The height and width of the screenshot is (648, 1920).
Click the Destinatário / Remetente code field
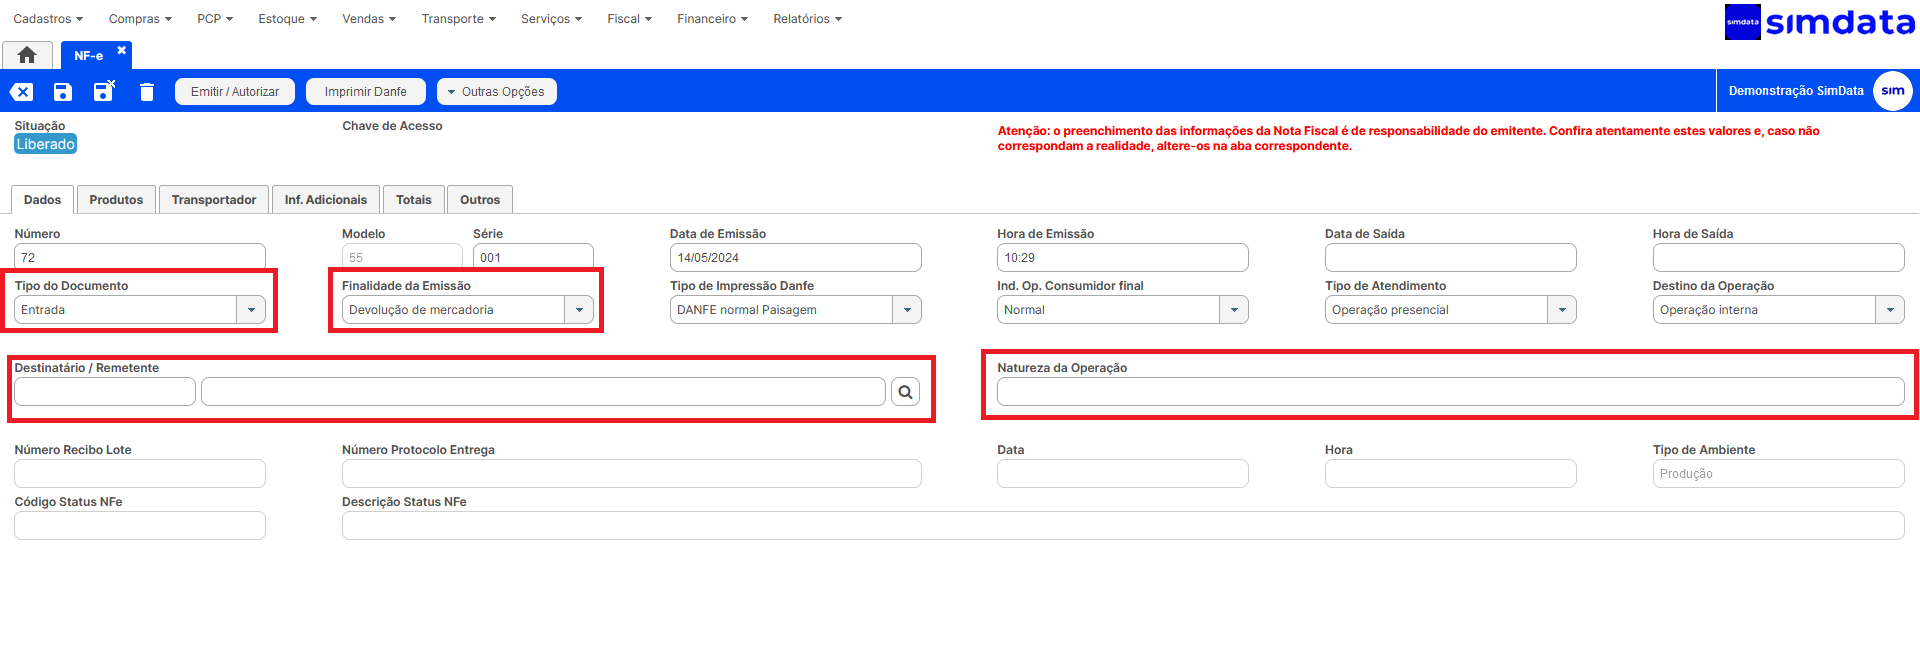[105, 392]
